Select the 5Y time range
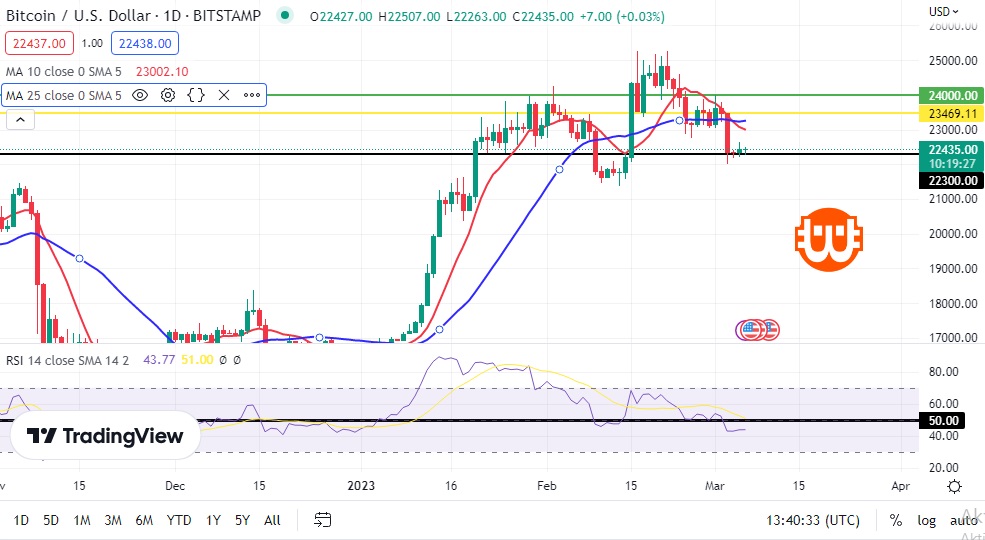This screenshot has height=540, width=985. tap(242, 520)
